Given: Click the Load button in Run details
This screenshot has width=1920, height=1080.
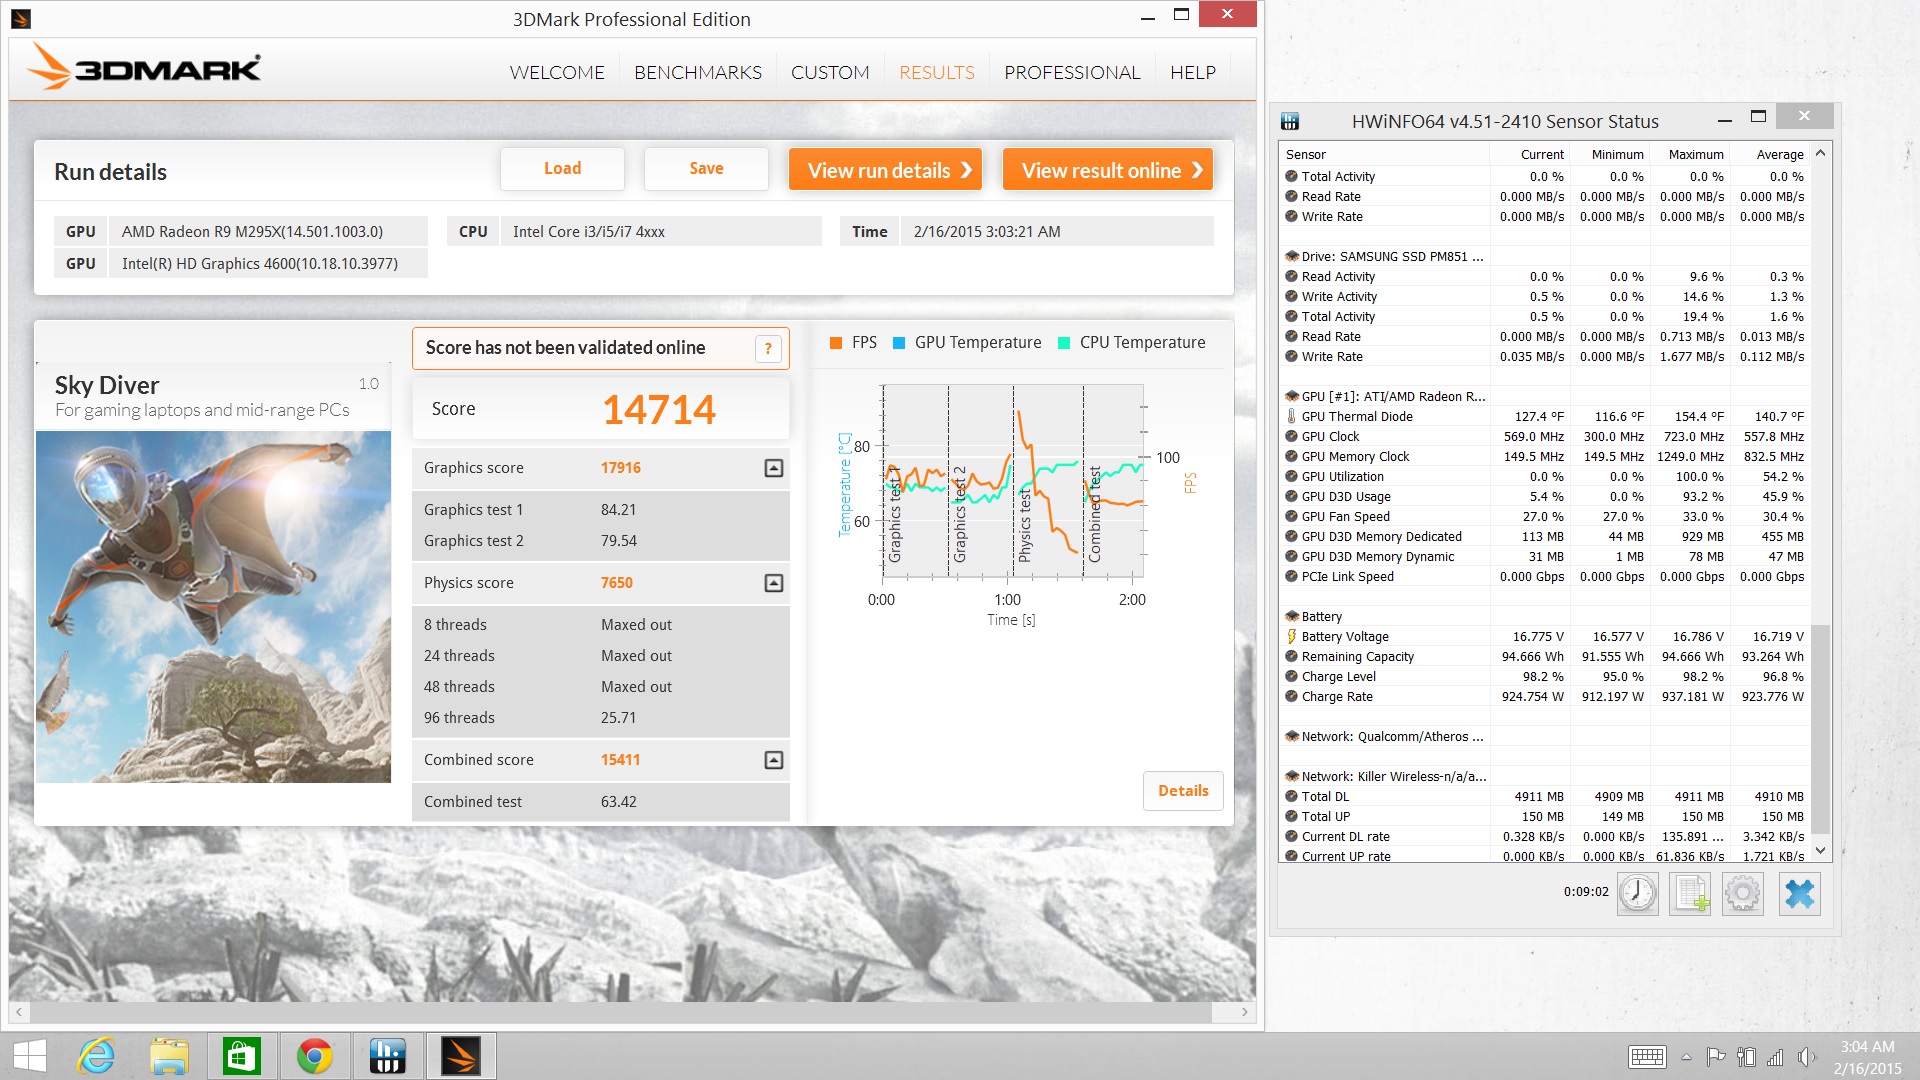Looking at the screenshot, I should coord(562,169).
